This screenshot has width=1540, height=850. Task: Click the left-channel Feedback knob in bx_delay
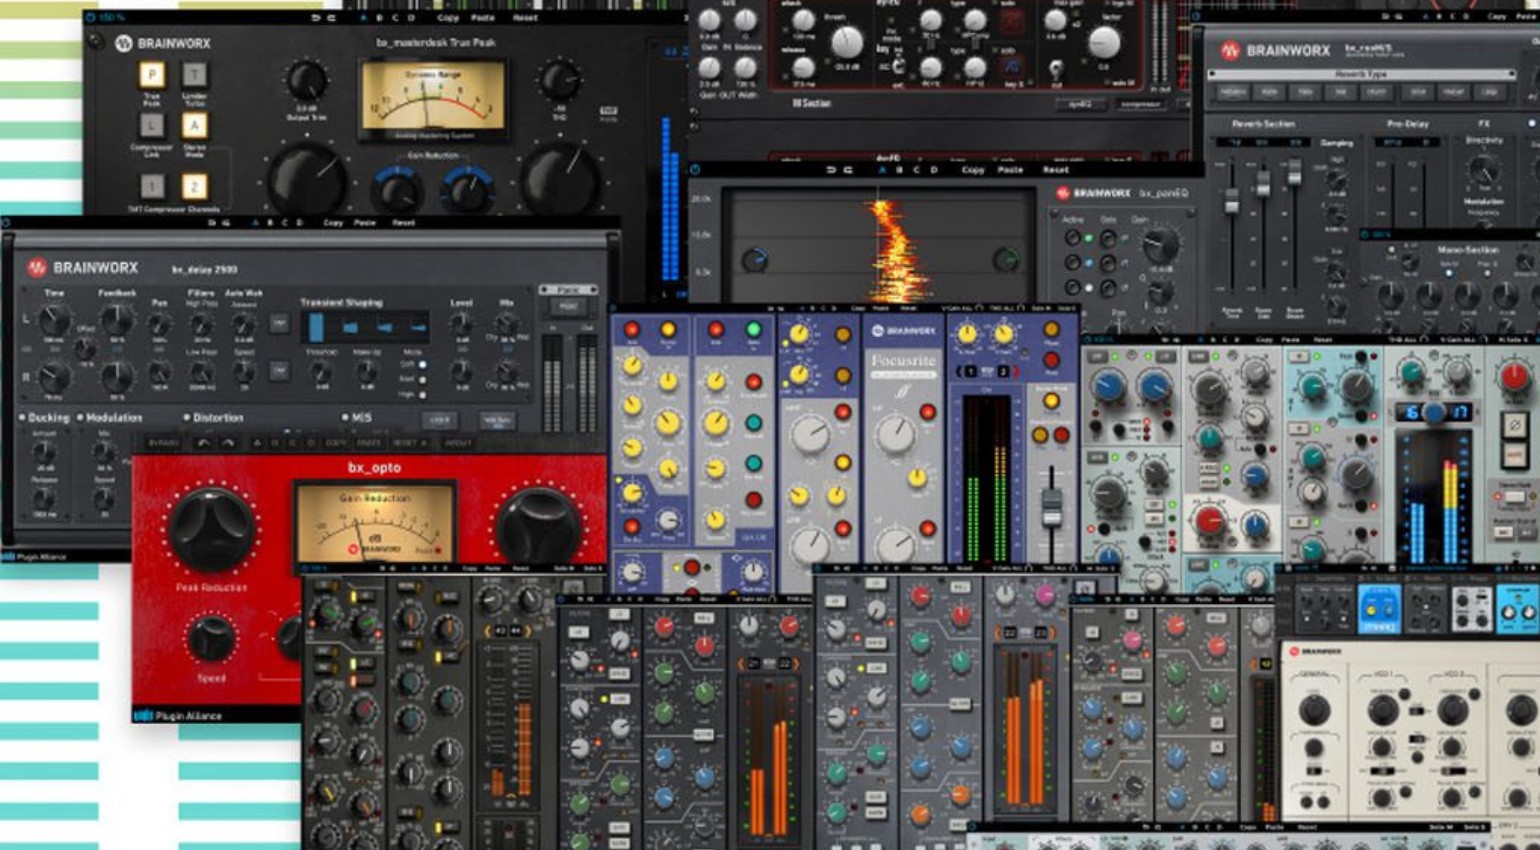click(117, 319)
